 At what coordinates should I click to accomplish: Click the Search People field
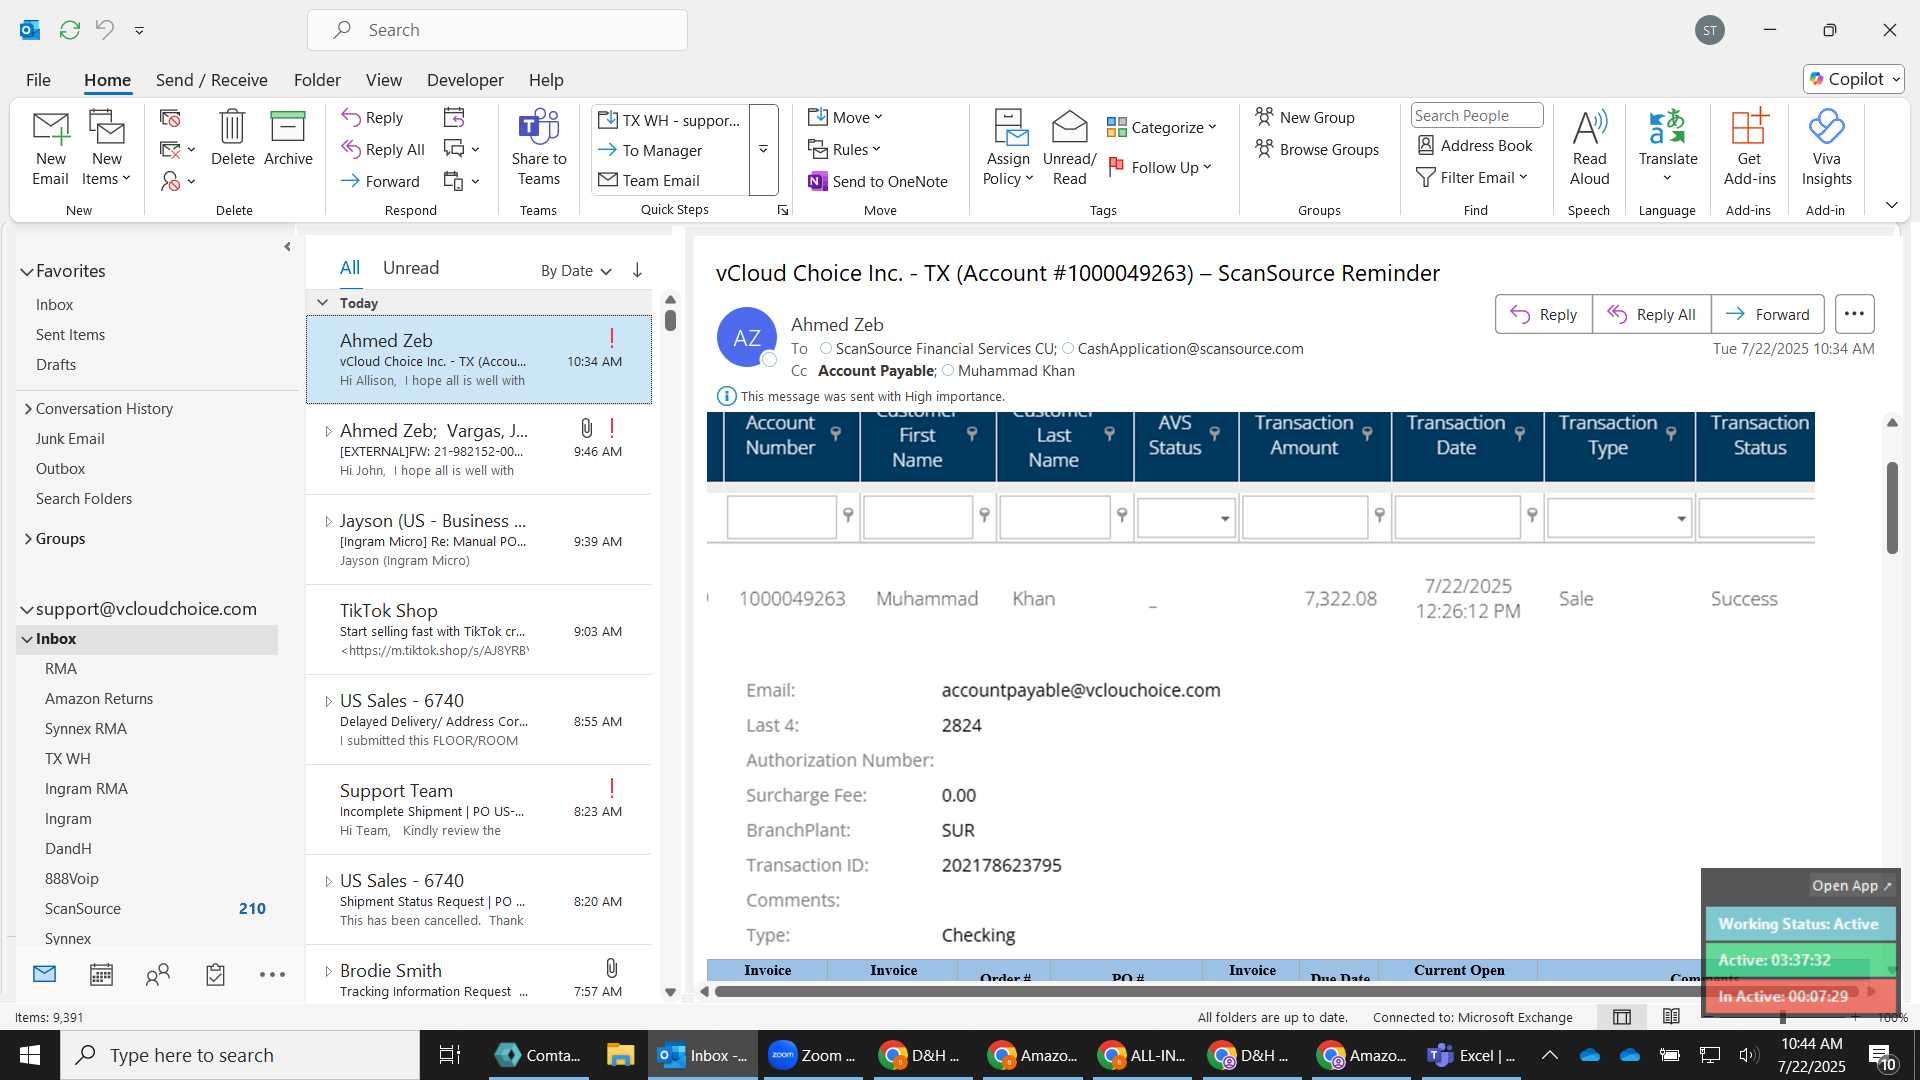click(x=1476, y=115)
